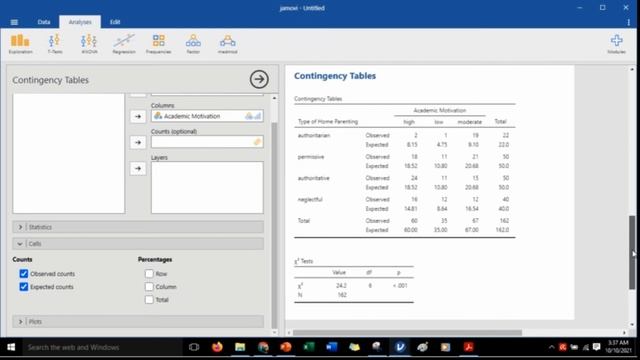
Task: Enable Total percentages checkbox
Action: point(149,300)
